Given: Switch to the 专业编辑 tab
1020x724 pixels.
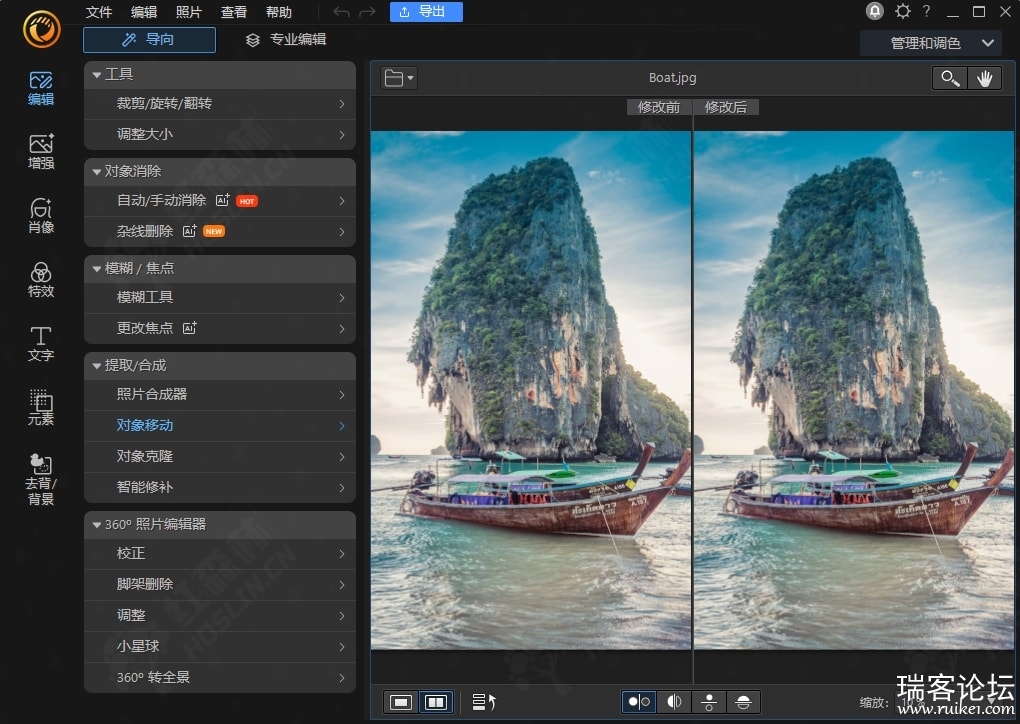Looking at the screenshot, I should (x=286, y=40).
